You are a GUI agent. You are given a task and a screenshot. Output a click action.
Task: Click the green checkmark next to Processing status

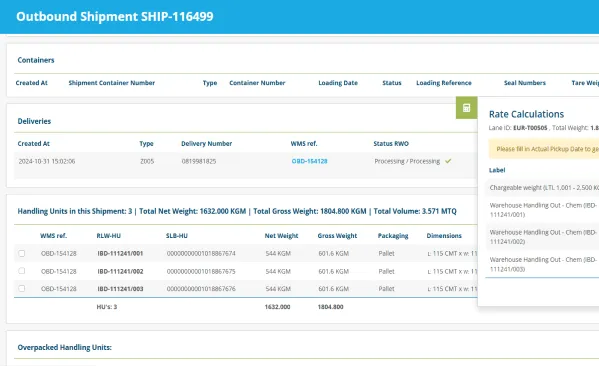448,161
